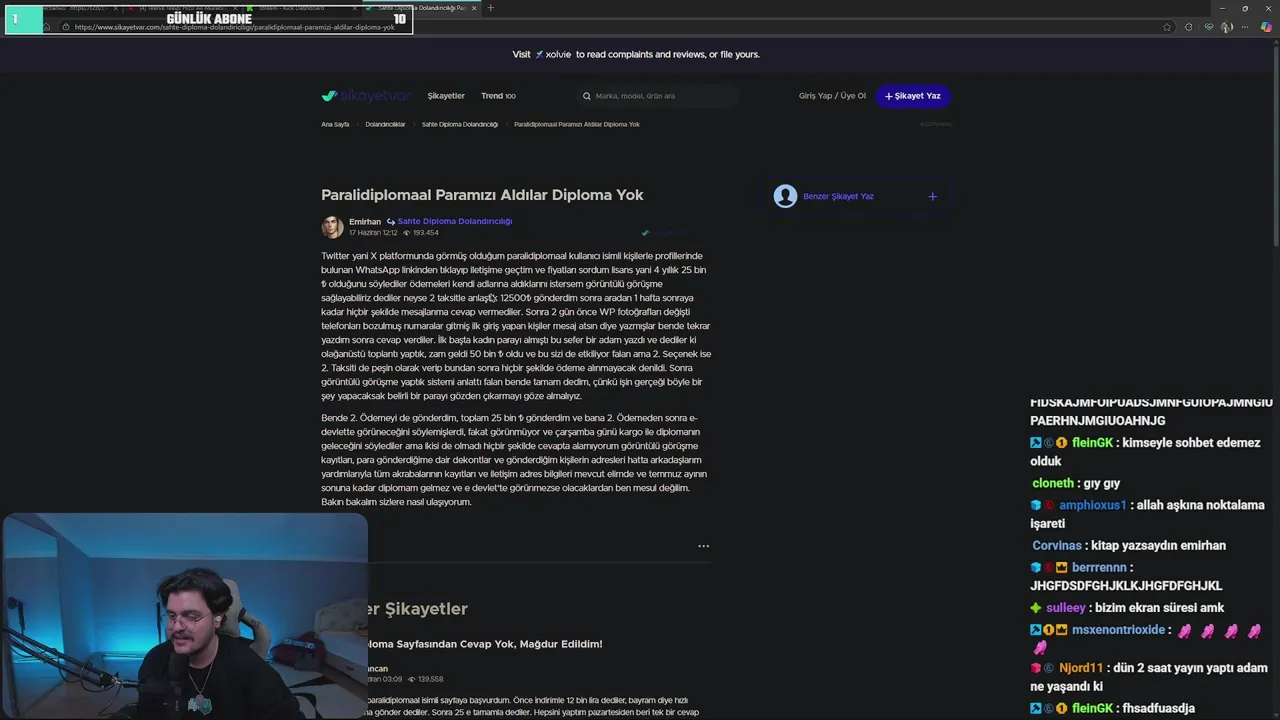The height and width of the screenshot is (720, 1280).
Task: Open the Sahte Diploma Dolandırıcılığı breadcrumb
Action: [459, 124]
